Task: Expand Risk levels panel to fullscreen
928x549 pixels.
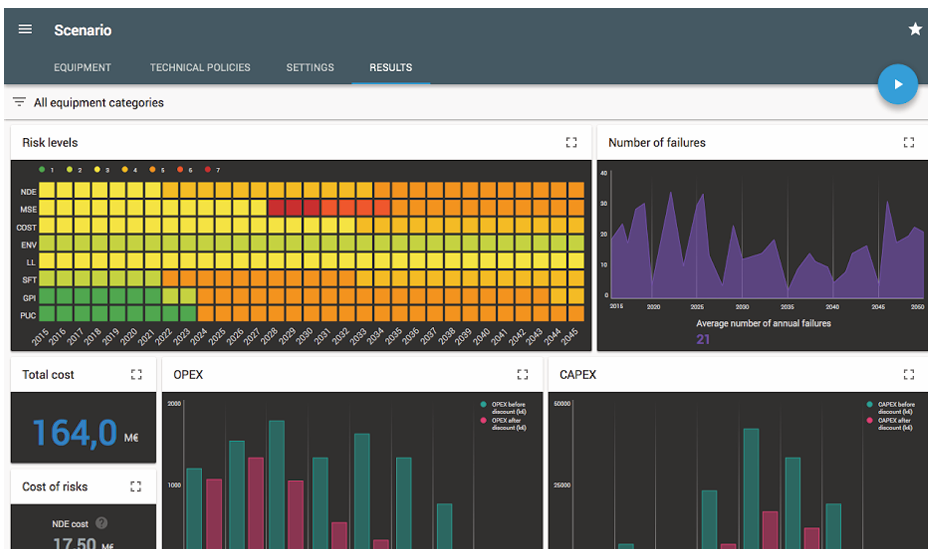Action: click(571, 143)
